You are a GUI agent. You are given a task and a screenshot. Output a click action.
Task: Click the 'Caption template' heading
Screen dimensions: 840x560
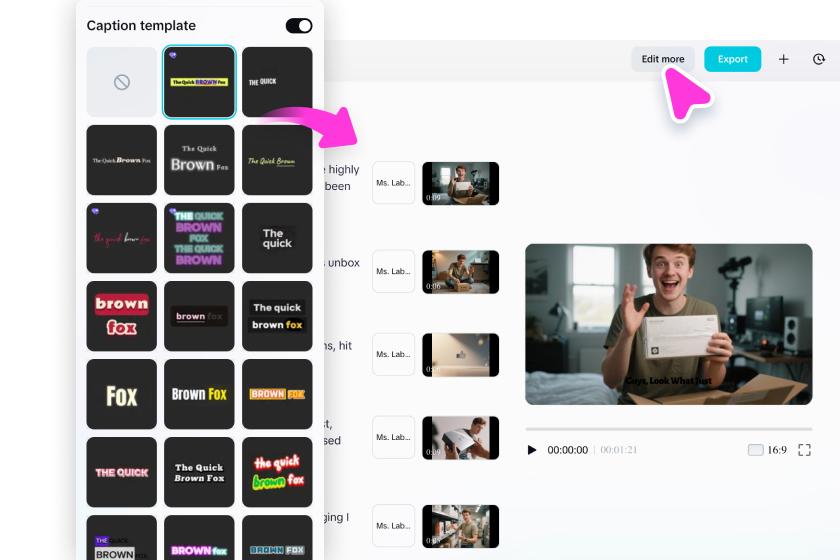[141, 26]
